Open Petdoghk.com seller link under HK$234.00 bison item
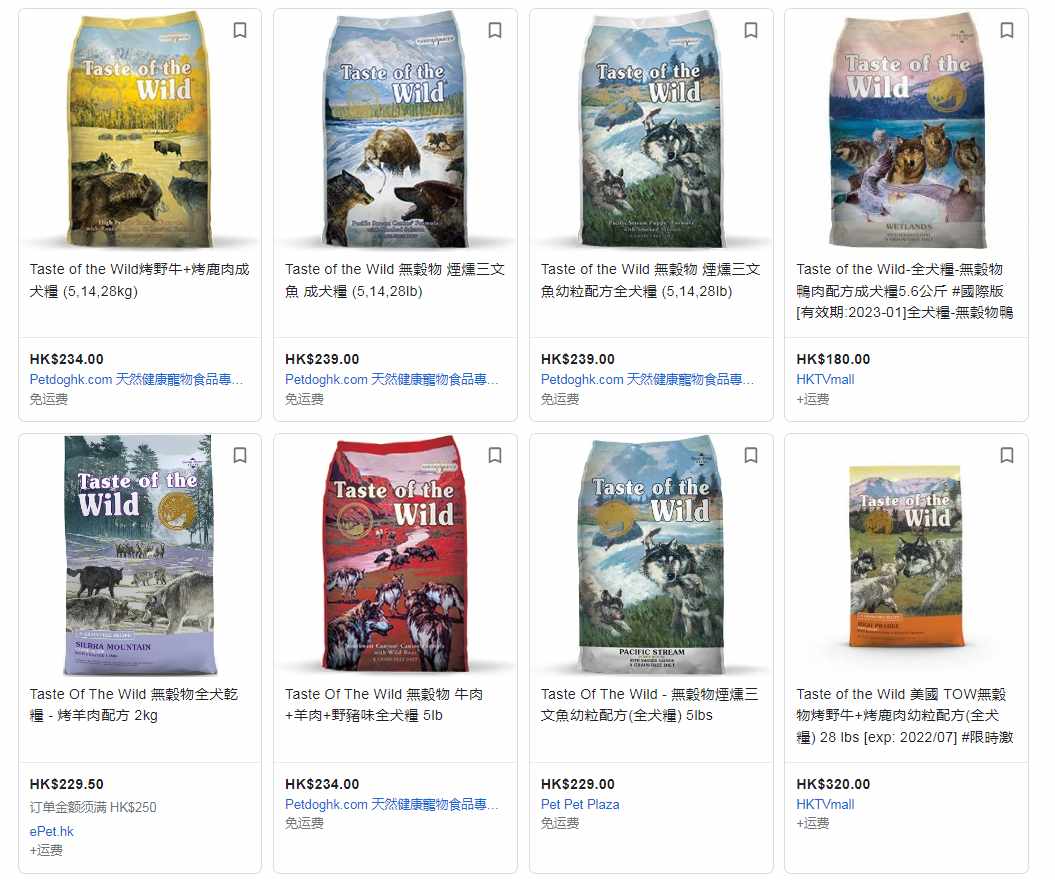 (137, 379)
